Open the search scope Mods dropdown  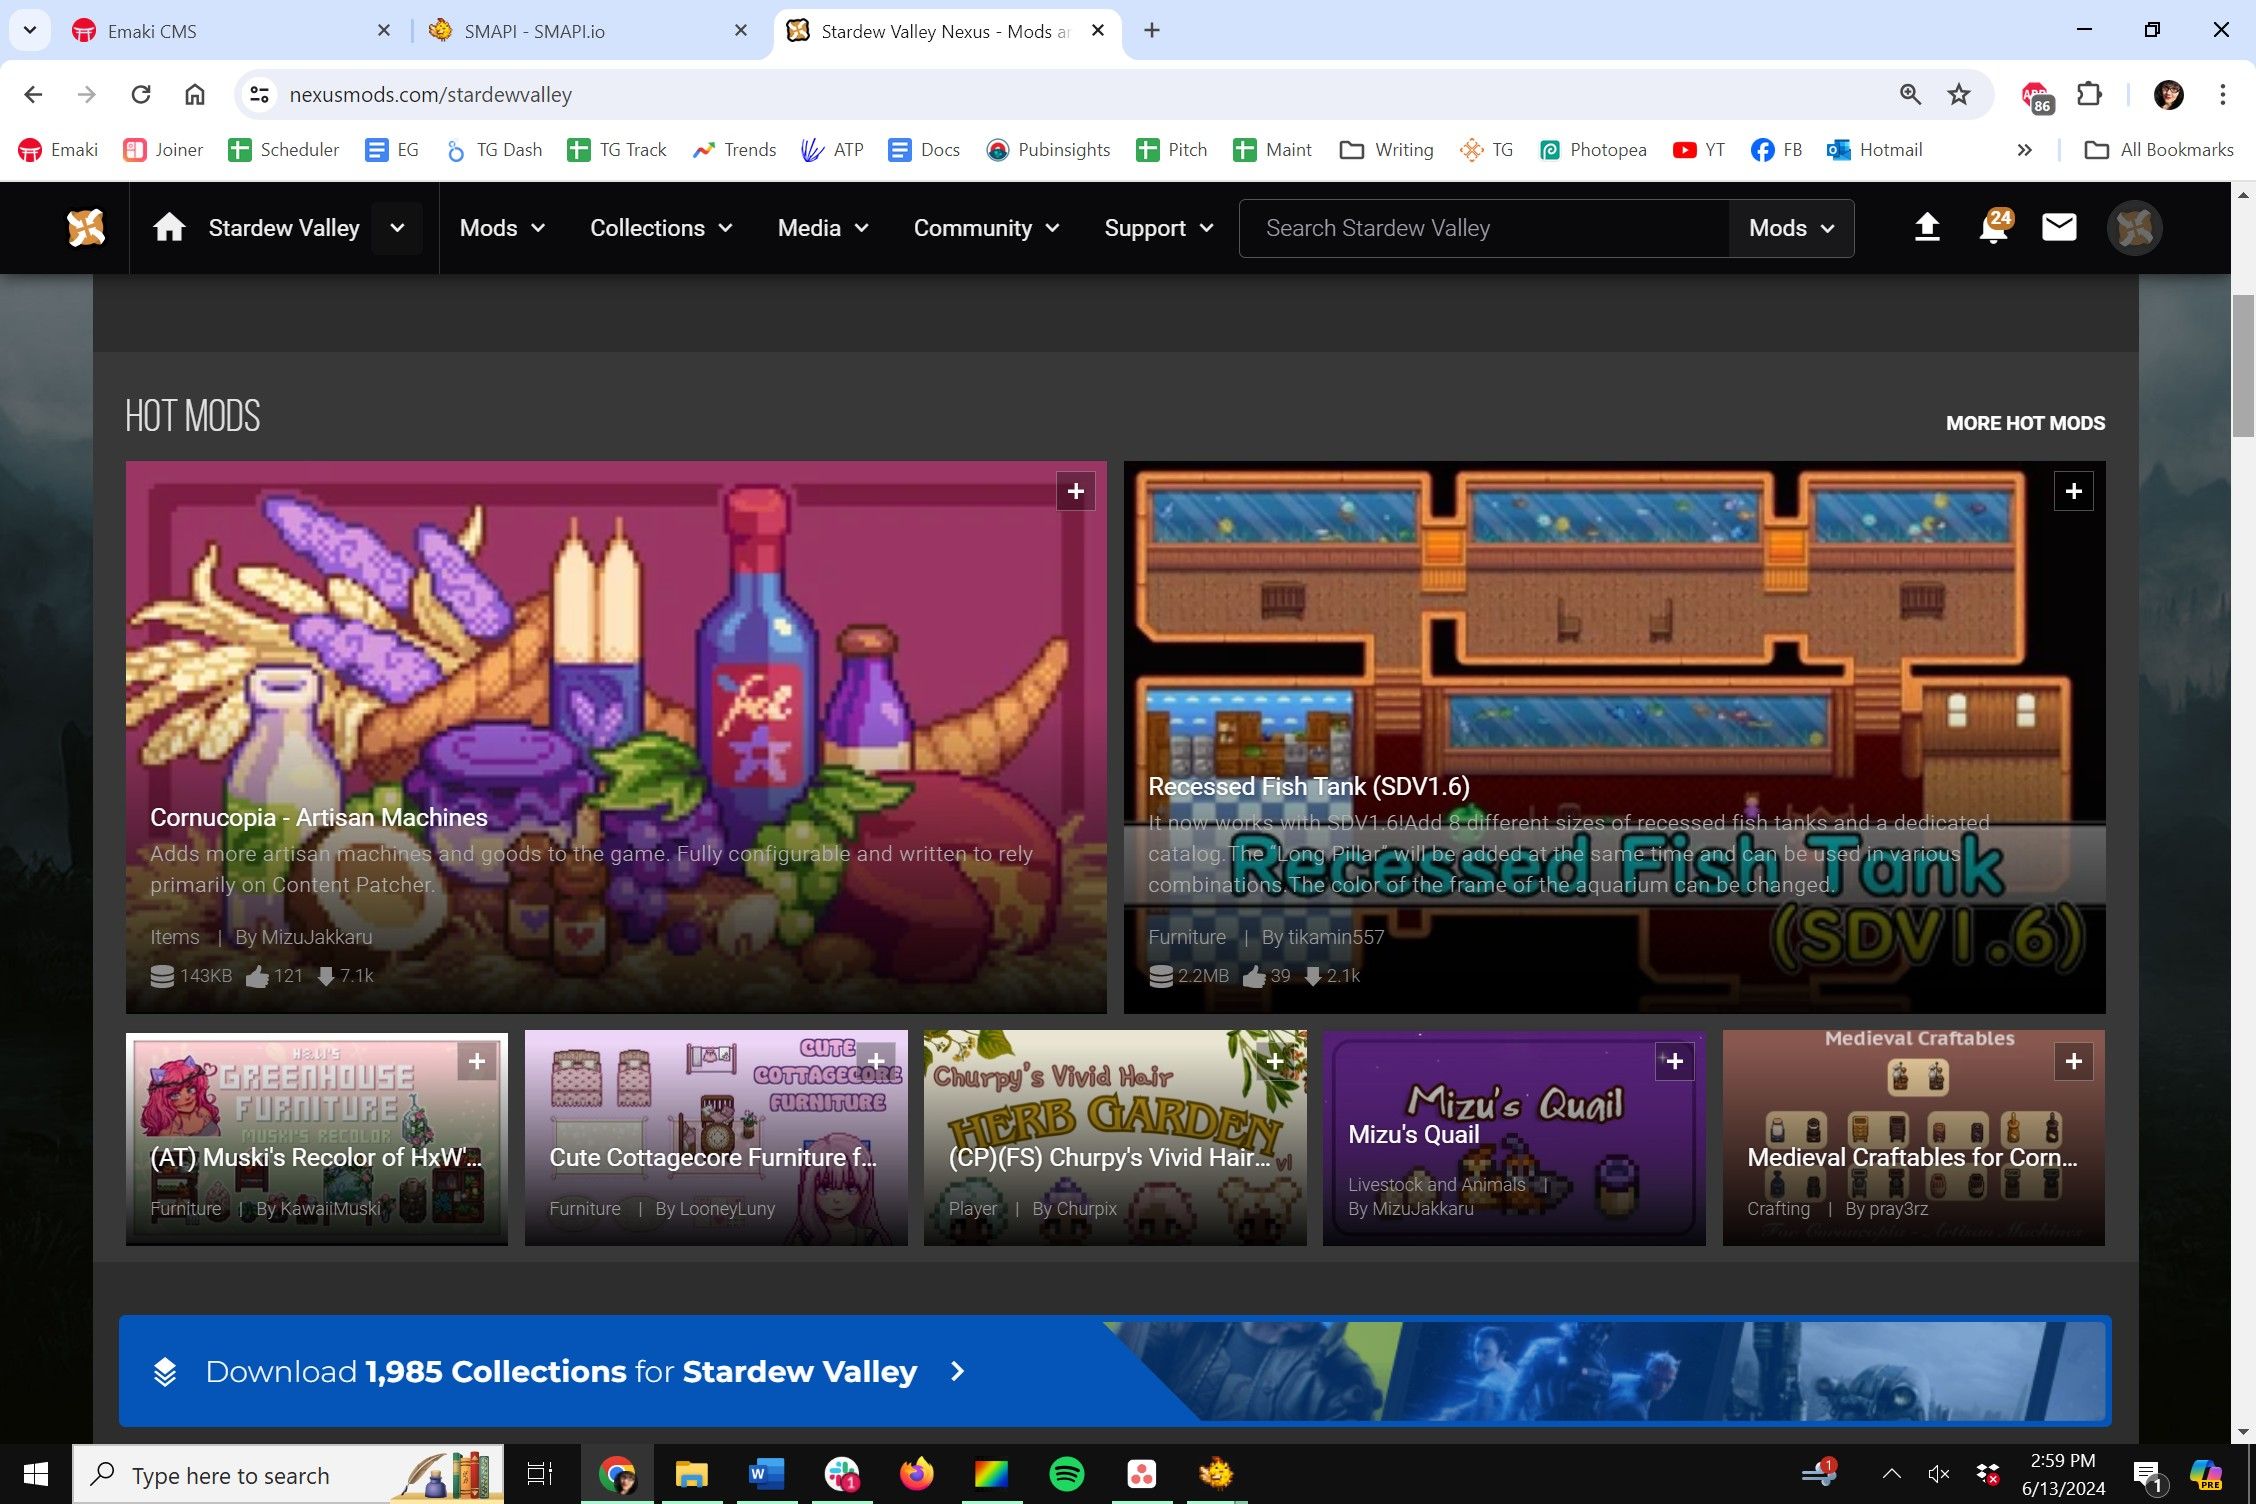point(1791,228)
